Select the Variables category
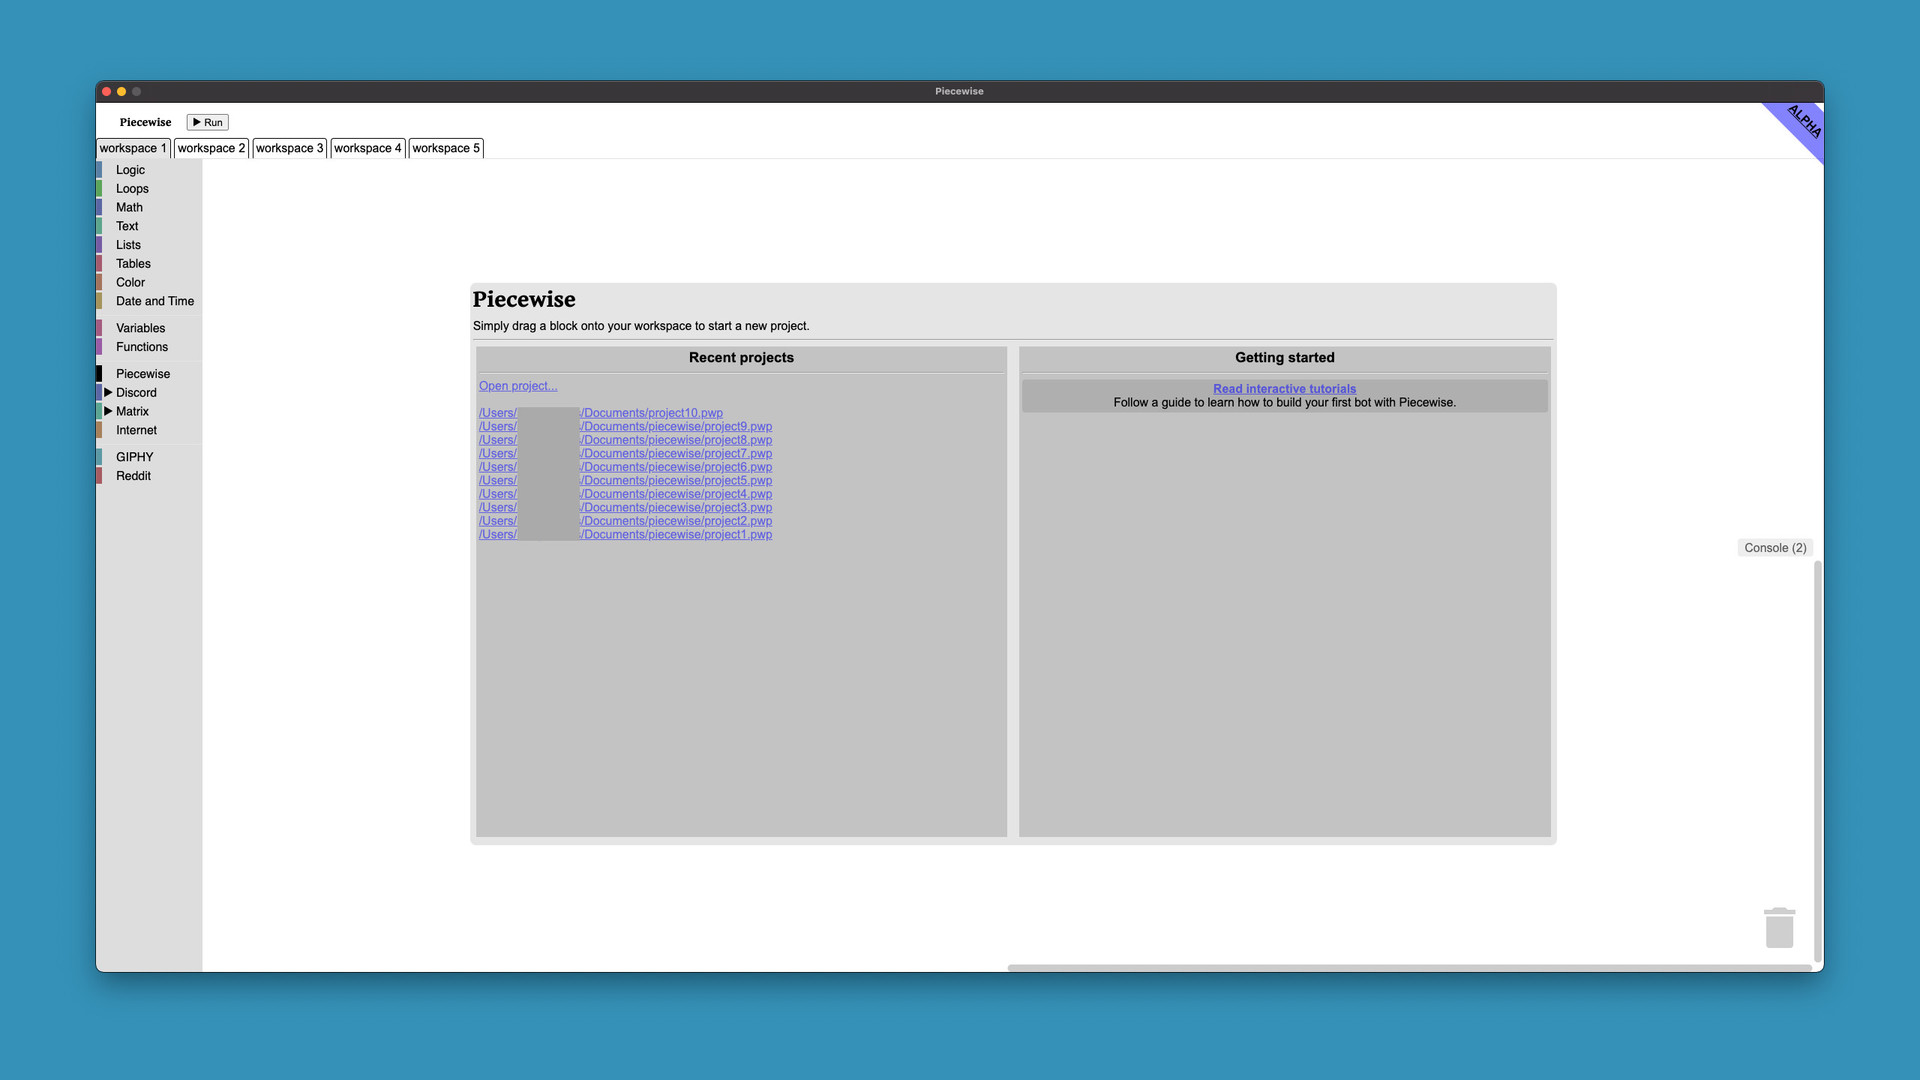Viewport: 1920px width, 1080px height. pyautogui.click(x=140, y=328)
